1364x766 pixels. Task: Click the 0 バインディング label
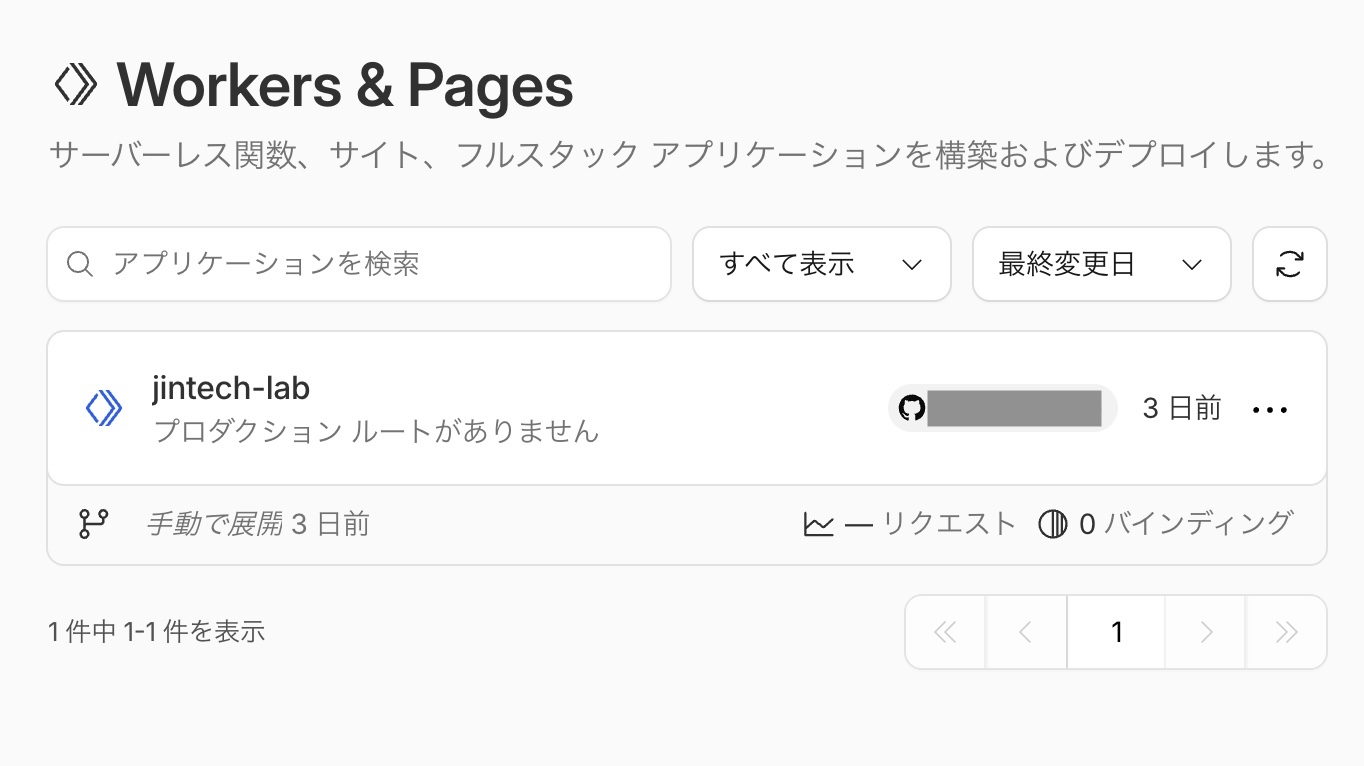point(1186,523)
